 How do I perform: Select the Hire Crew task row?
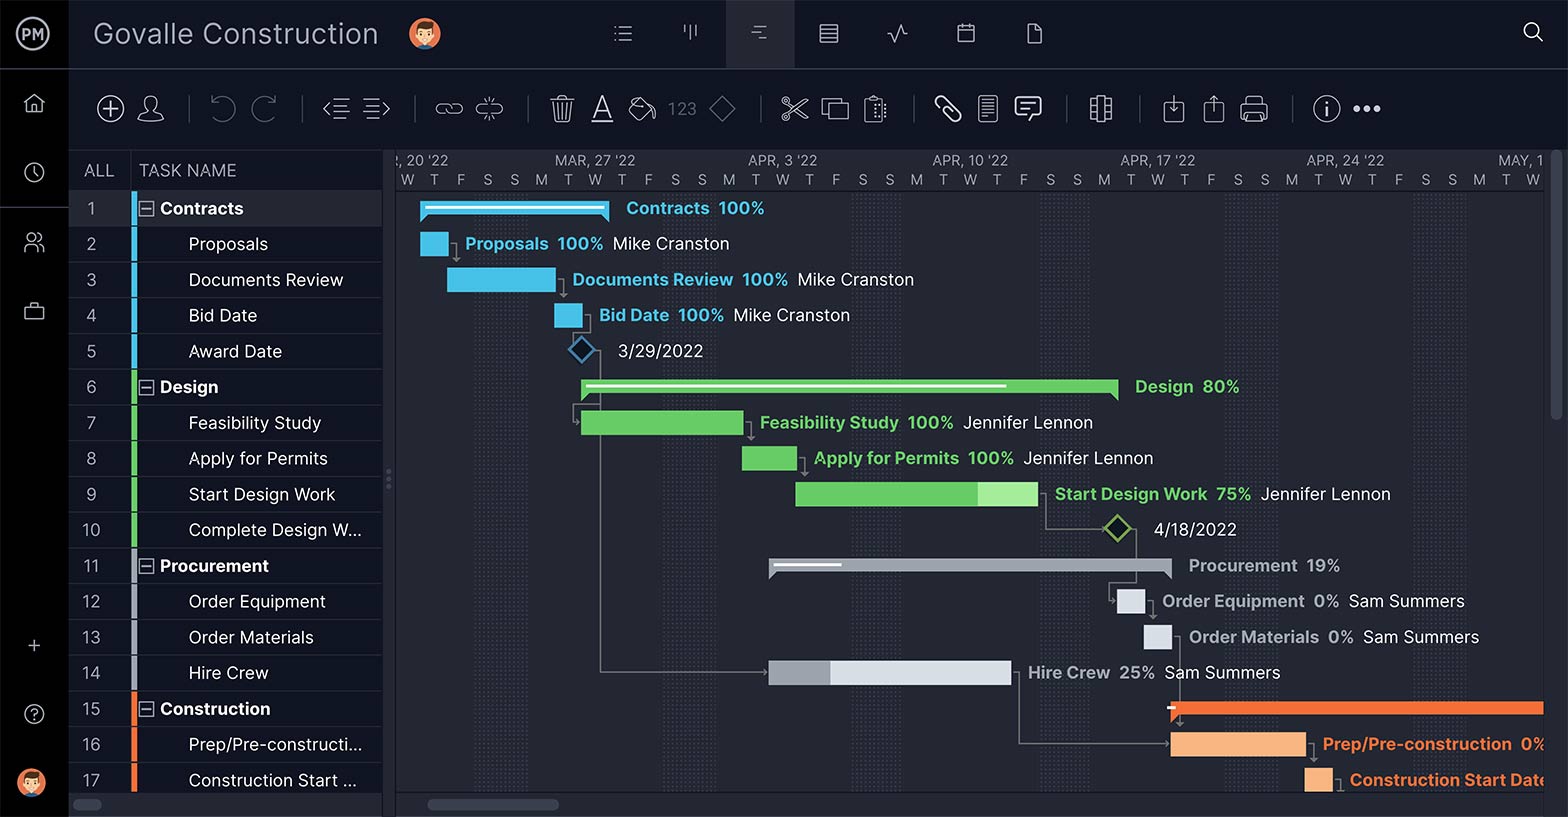pos(228,673)
